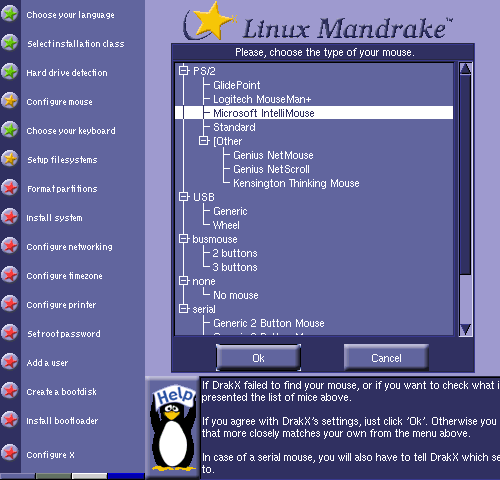Open the Install bootloader step
The height and width of the screenshot is (480, 500).
[x=62, y=421]
